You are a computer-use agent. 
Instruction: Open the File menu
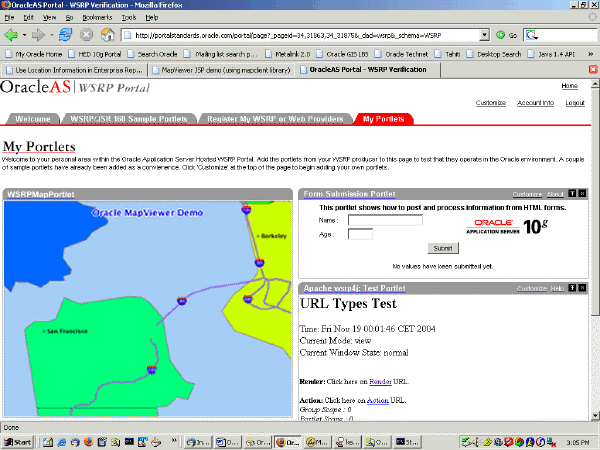(9, 18)
